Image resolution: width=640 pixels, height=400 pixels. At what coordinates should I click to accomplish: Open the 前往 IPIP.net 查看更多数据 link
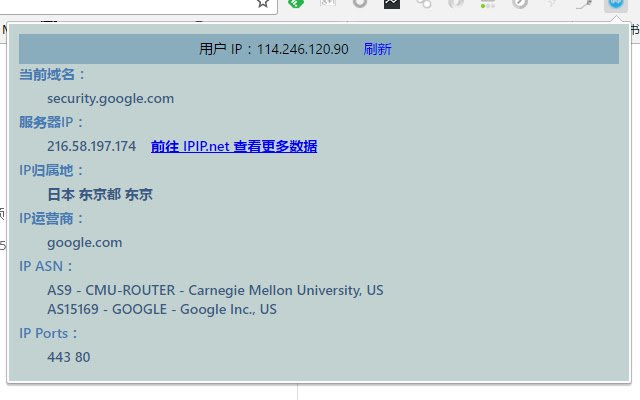pyautogui.click(x=234, y=146)
